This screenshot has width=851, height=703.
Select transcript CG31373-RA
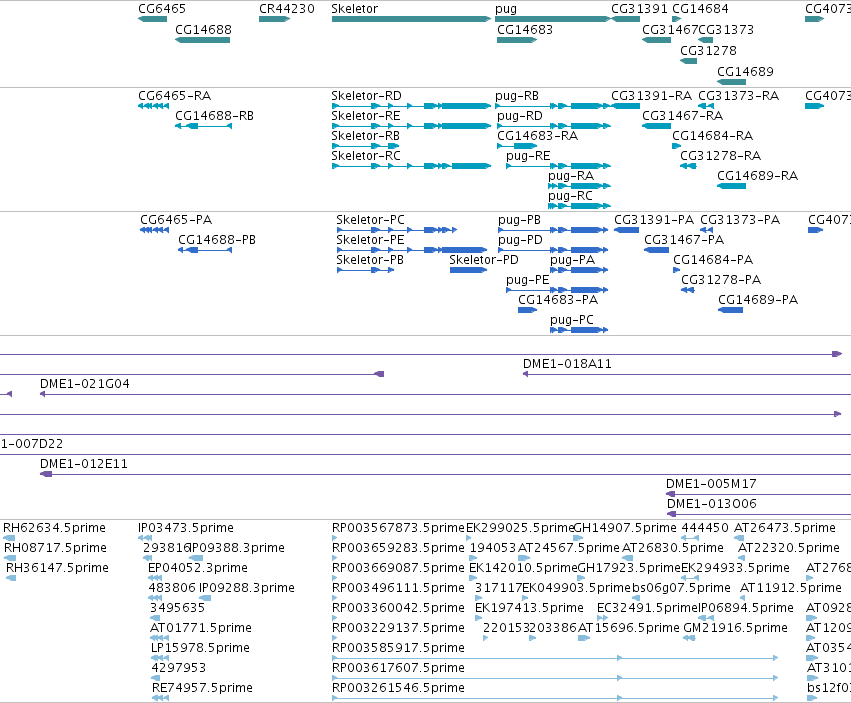[x=706, y=106]
